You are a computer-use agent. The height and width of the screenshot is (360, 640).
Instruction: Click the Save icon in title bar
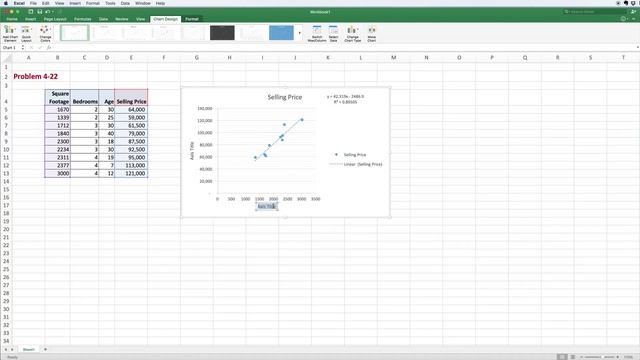[x=40, y=12]
